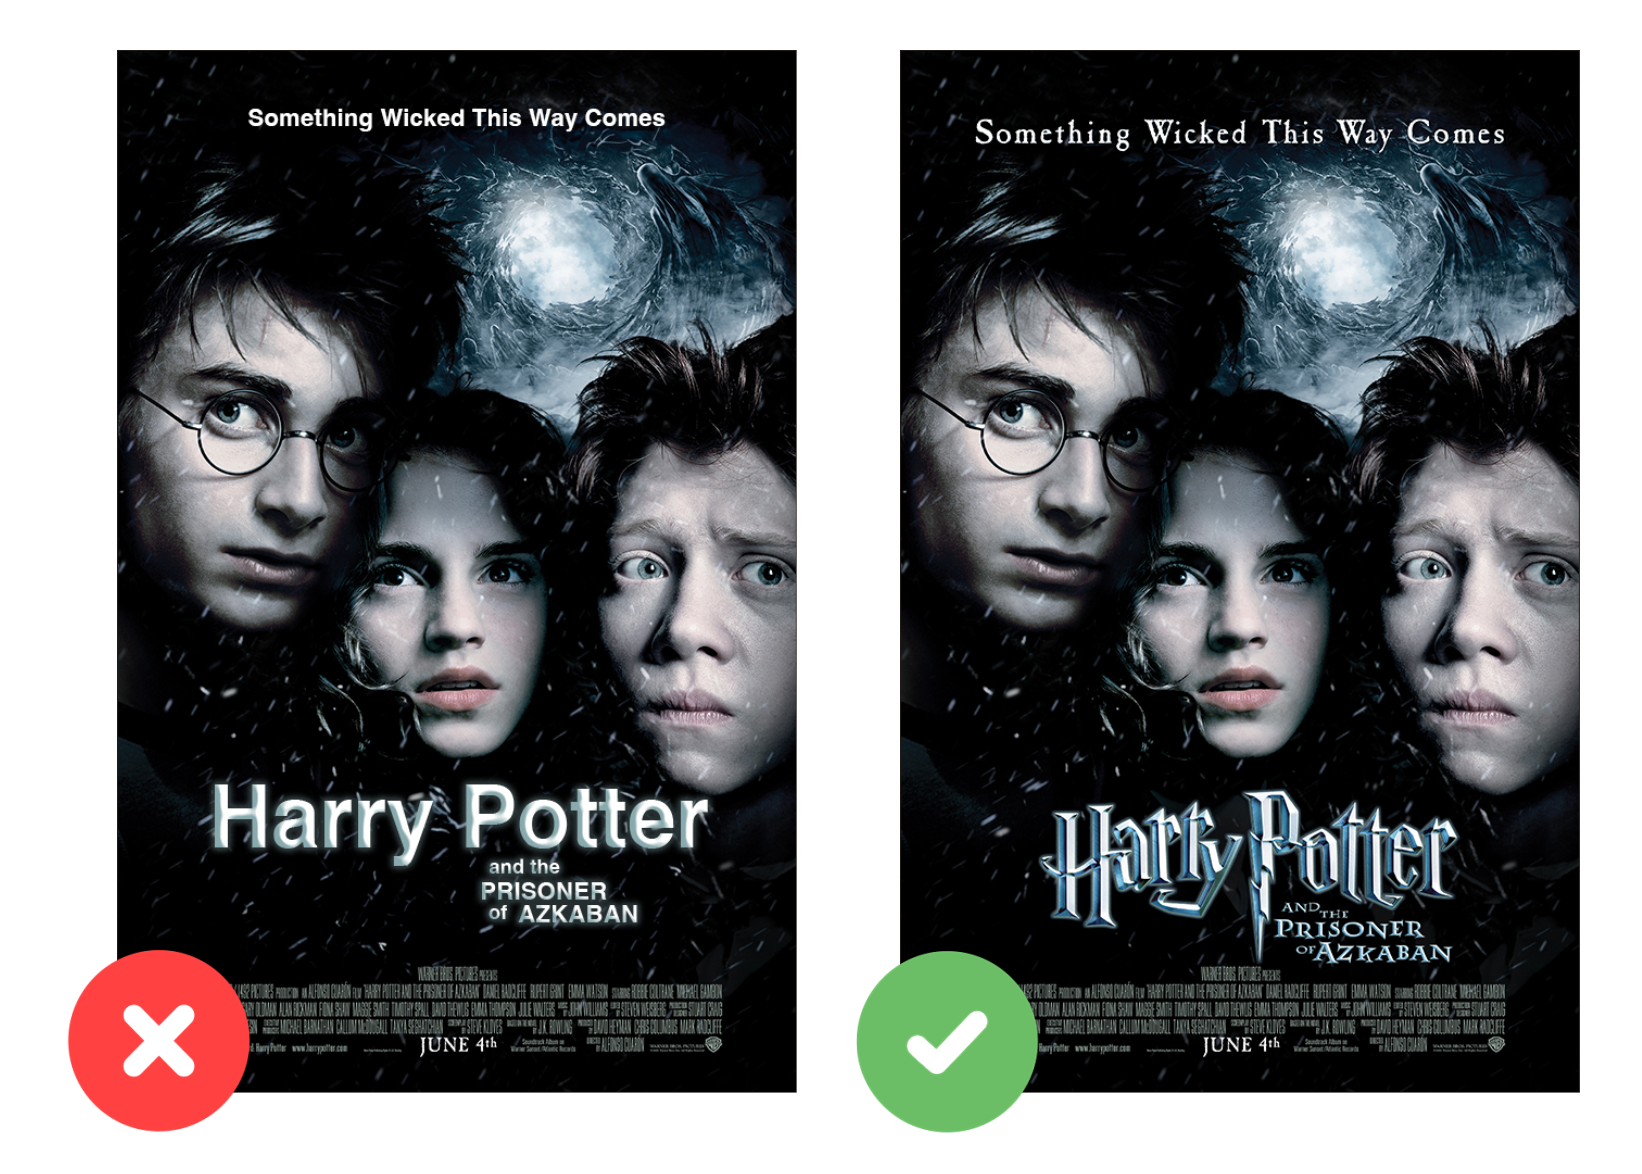Click the green checkmark icon
Viewport: 1642px width, 1174px height.
946,1041
